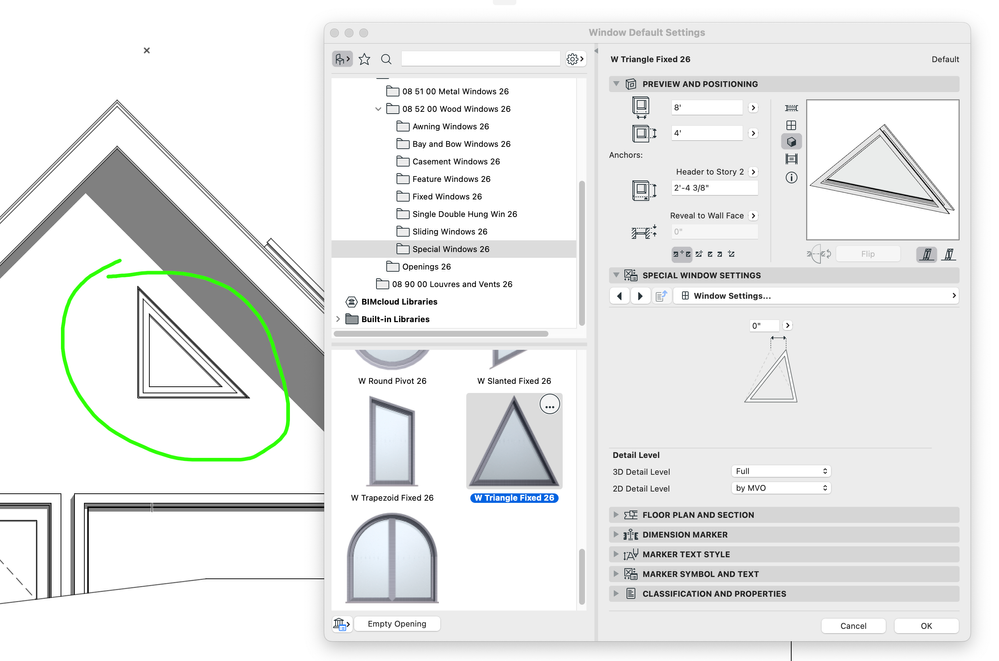Open the Openings 26 folder
Viewport: 999px width, 661px height.
tap(426, 266)
